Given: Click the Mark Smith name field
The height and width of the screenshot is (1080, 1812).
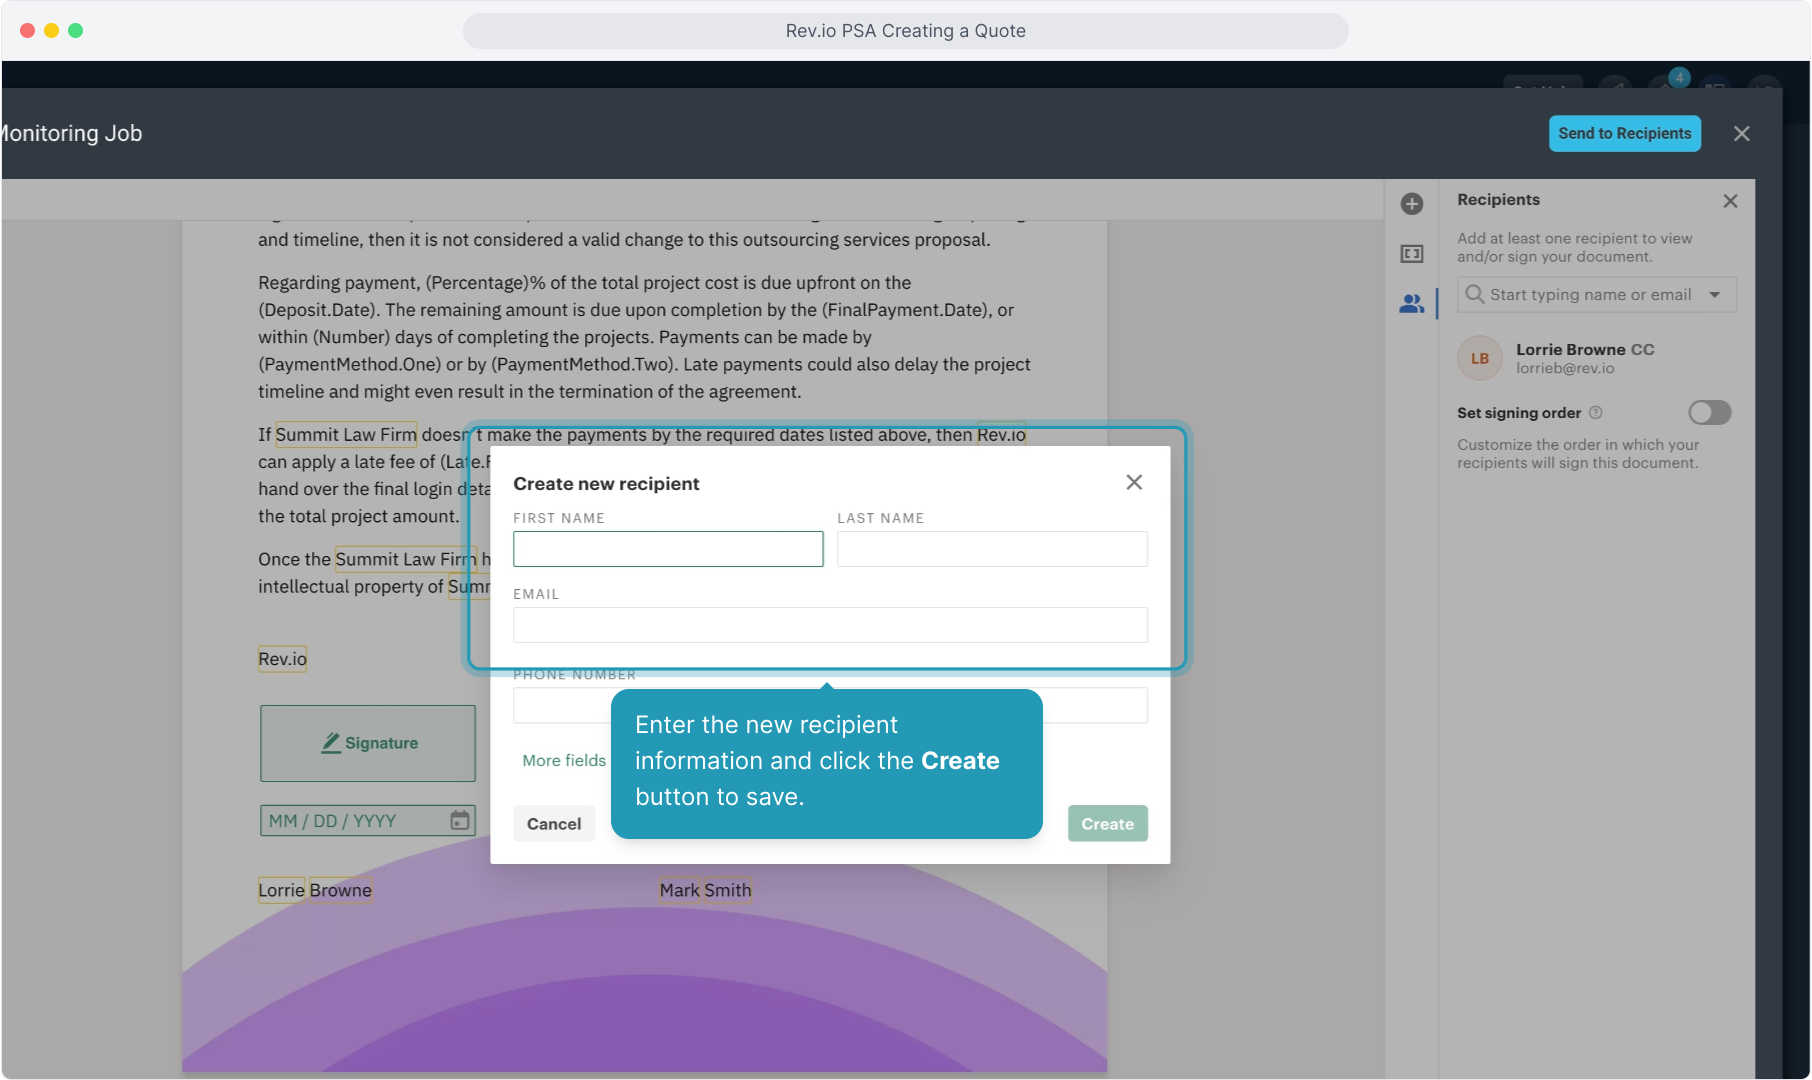Looking at the screenshot, I should tap(705, 890).
